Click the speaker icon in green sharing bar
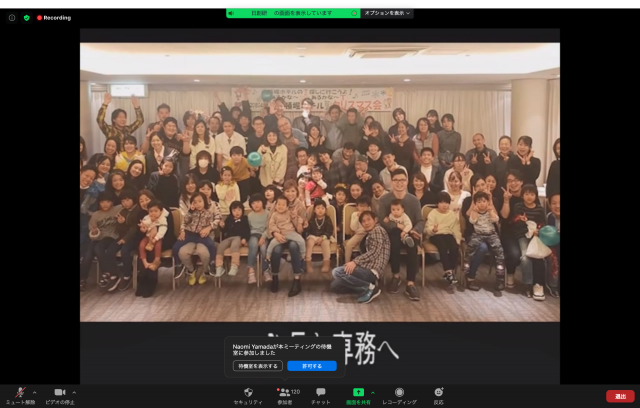Screen dimensions: 640x408 (x=231, y=13)
